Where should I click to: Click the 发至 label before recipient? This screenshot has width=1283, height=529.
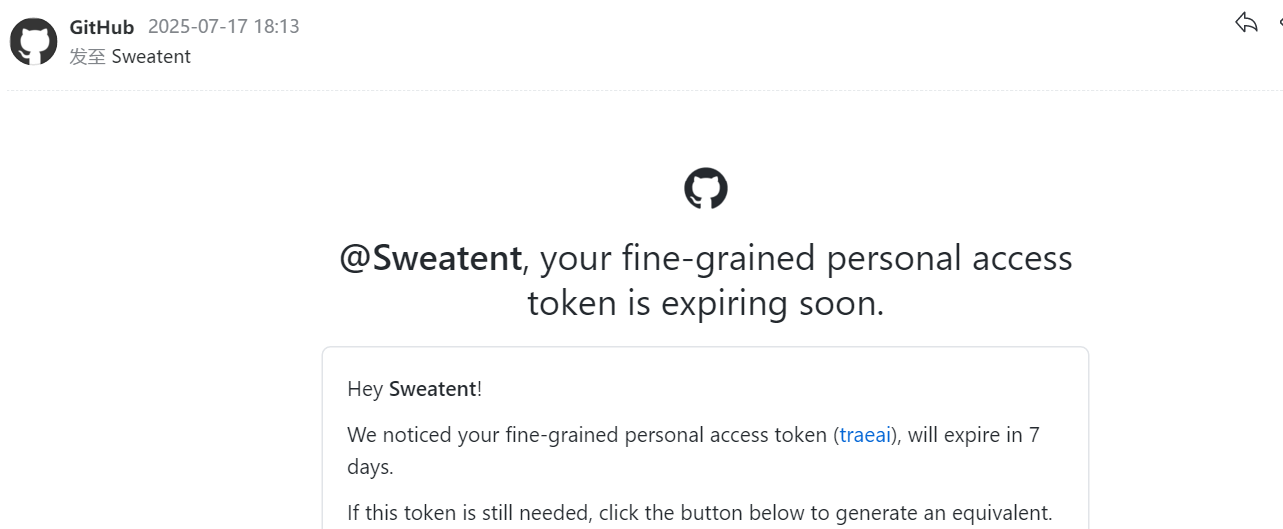point(88,57)
